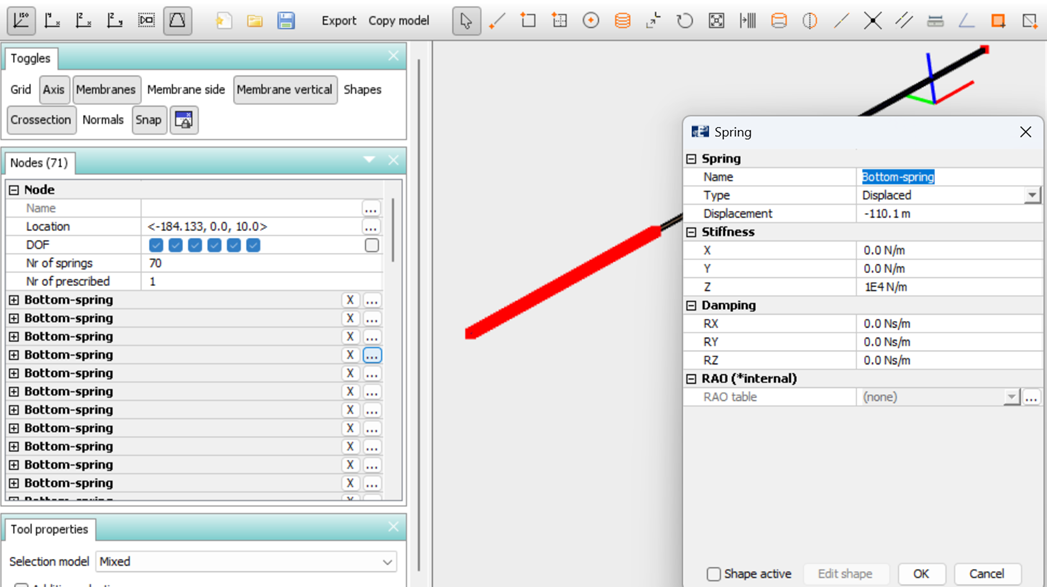Toggle the Crossection option
Image resolution: width=1047 pixels, height=587 pixels.
point(41,120)
